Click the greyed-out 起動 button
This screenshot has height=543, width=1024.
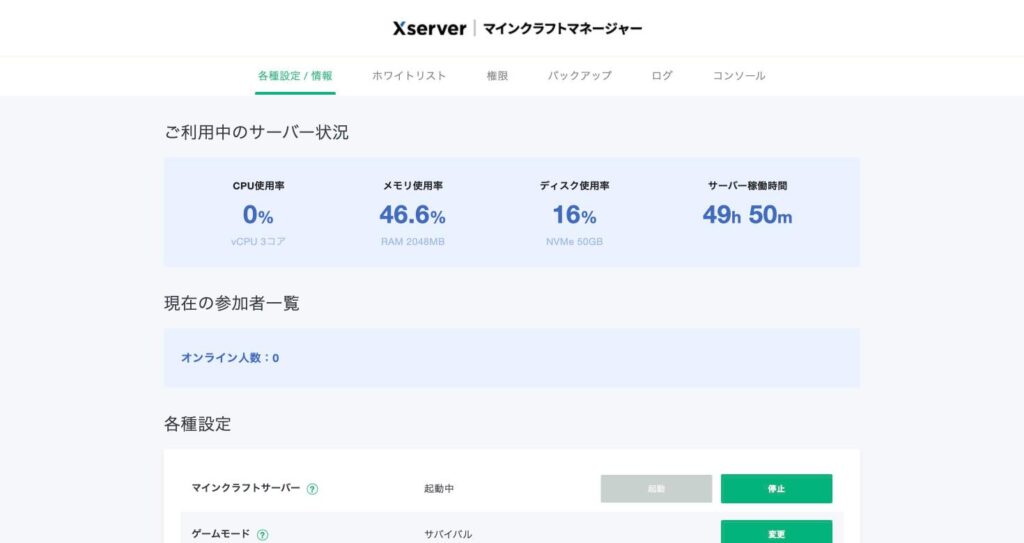(x=656, y=489)
